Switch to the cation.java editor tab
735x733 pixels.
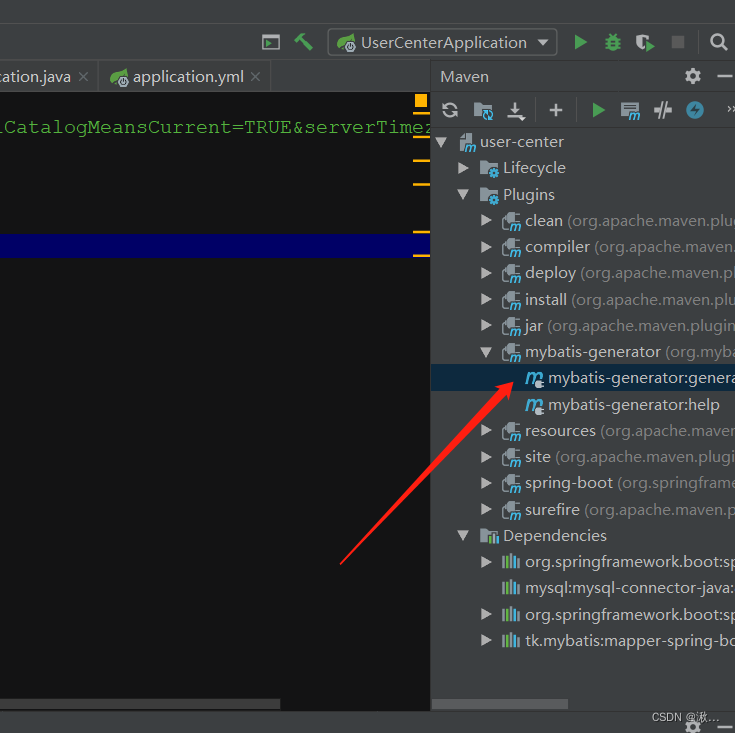pyautogui.click(x=35, y=76)
